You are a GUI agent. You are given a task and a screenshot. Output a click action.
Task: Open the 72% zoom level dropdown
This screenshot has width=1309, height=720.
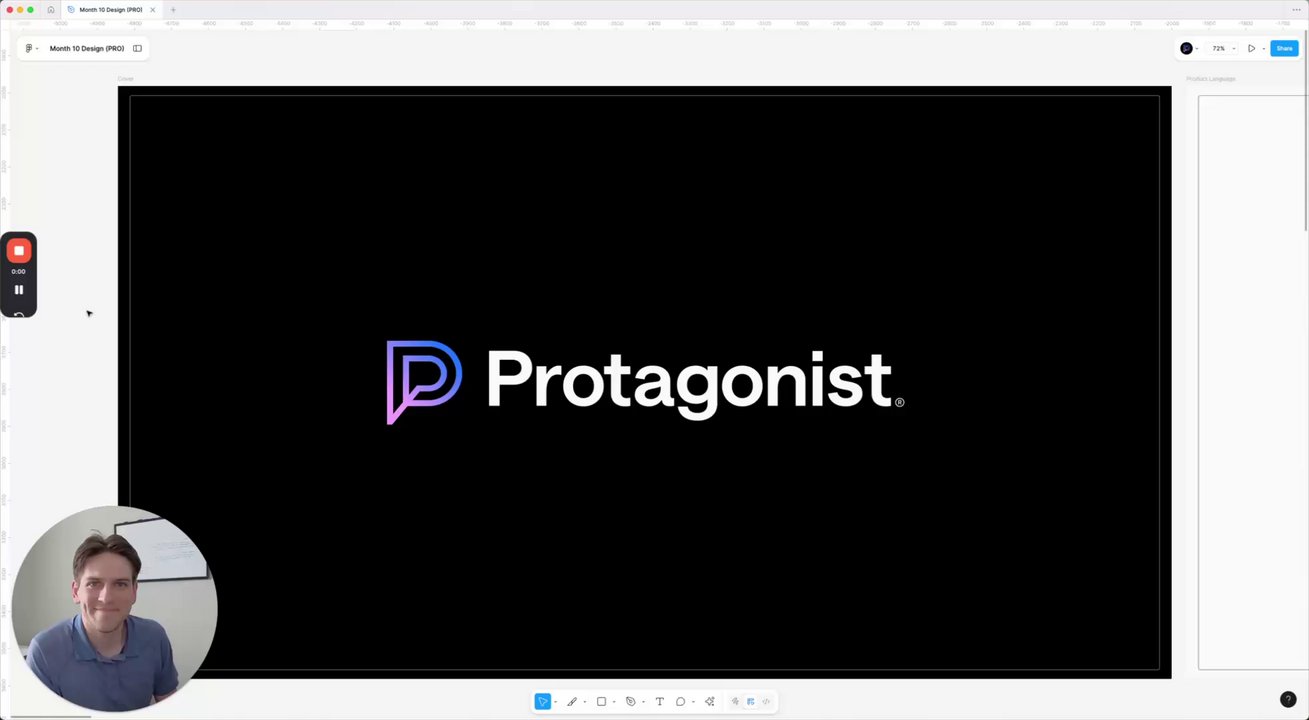click(1222, 48)
